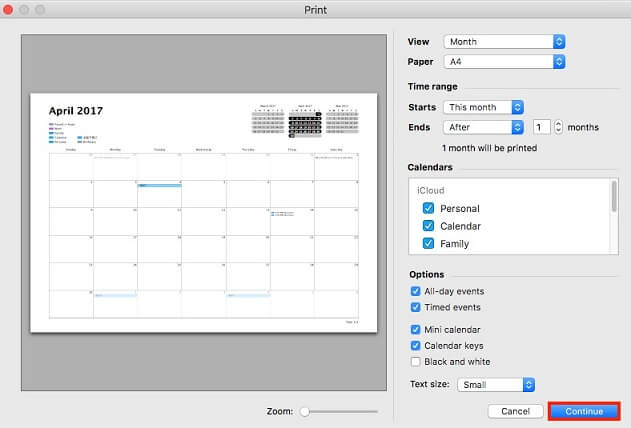
Task: Click the Calendars list scrollbar
Action: [x=614, y=196]
